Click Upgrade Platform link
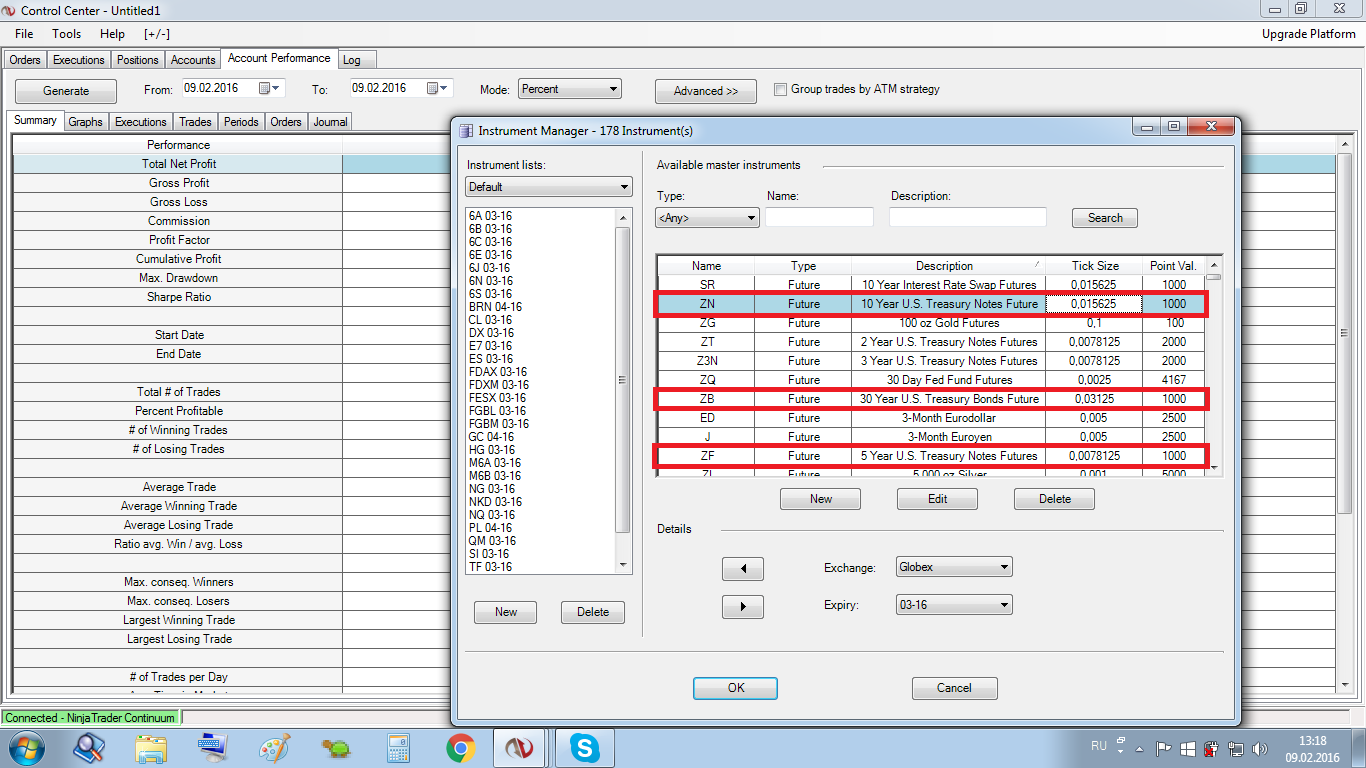The height and width of the screenshot is (768, 1366). 1309,34
